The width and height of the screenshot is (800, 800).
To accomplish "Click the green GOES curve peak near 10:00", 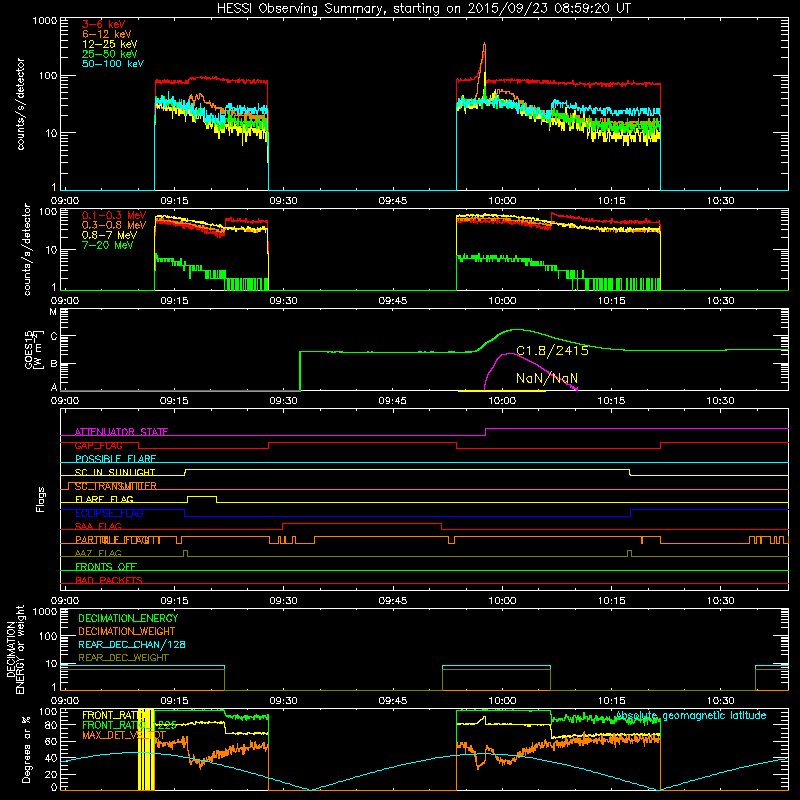I will [515, 330].
